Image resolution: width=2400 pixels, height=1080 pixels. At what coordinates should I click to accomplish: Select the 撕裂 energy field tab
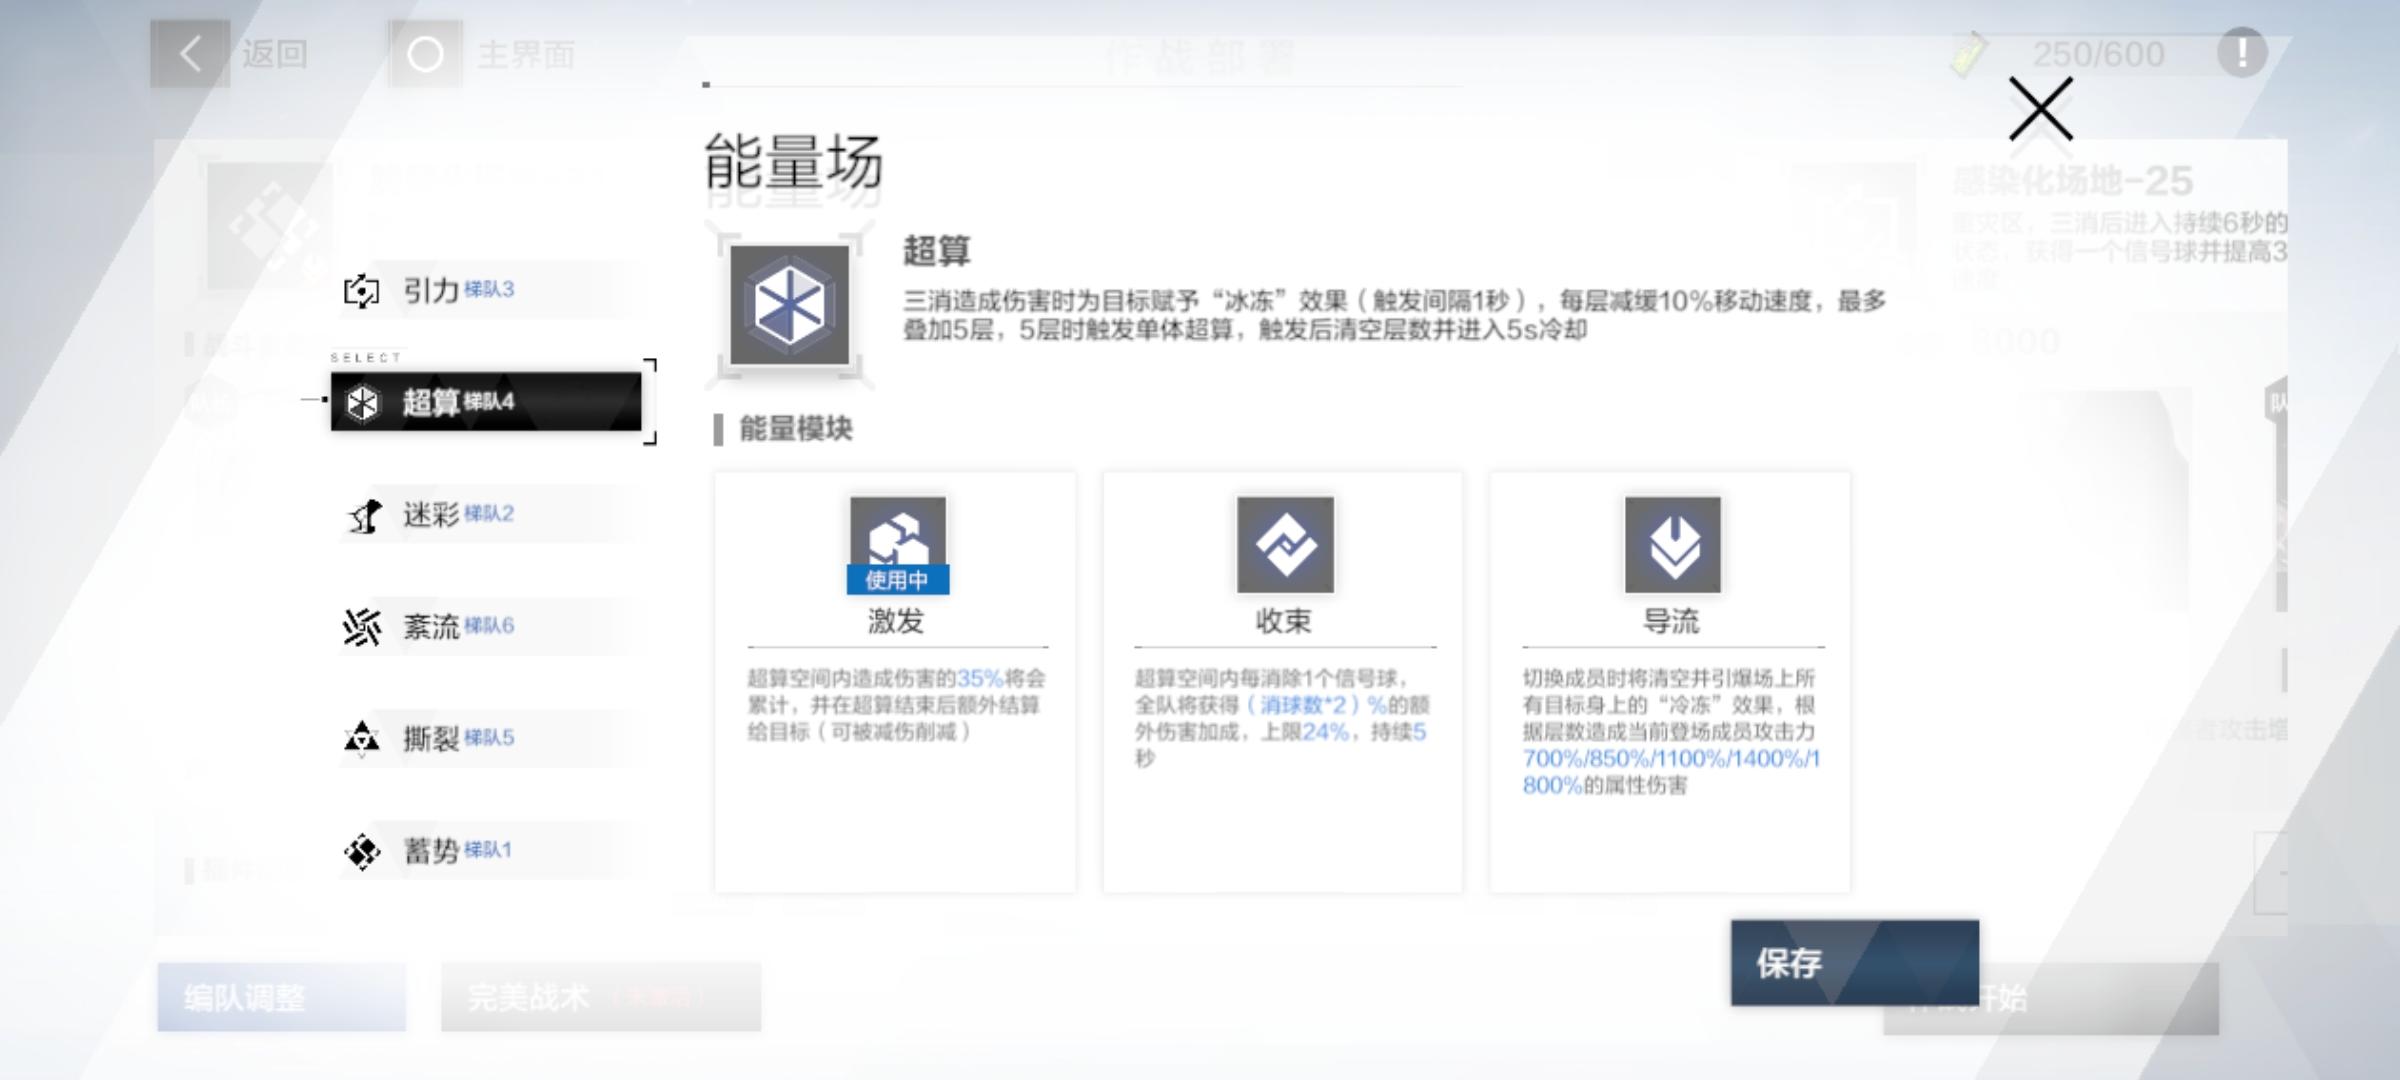click(x=486, y=738)
